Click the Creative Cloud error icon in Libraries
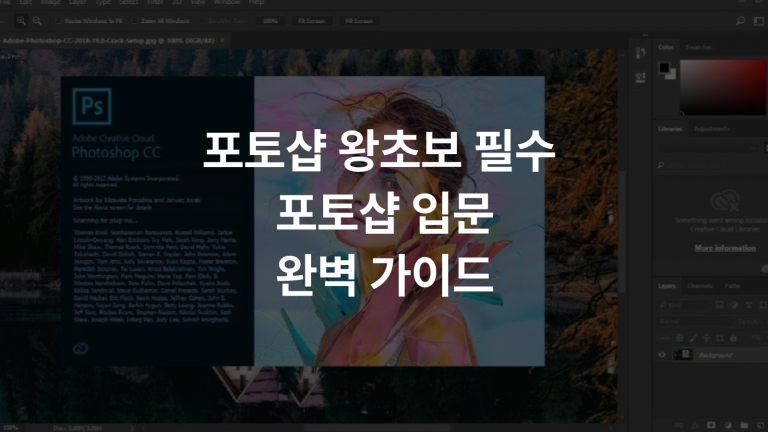Screen dimensions: 768x432 pyautogui.click(x=725, y=201)
